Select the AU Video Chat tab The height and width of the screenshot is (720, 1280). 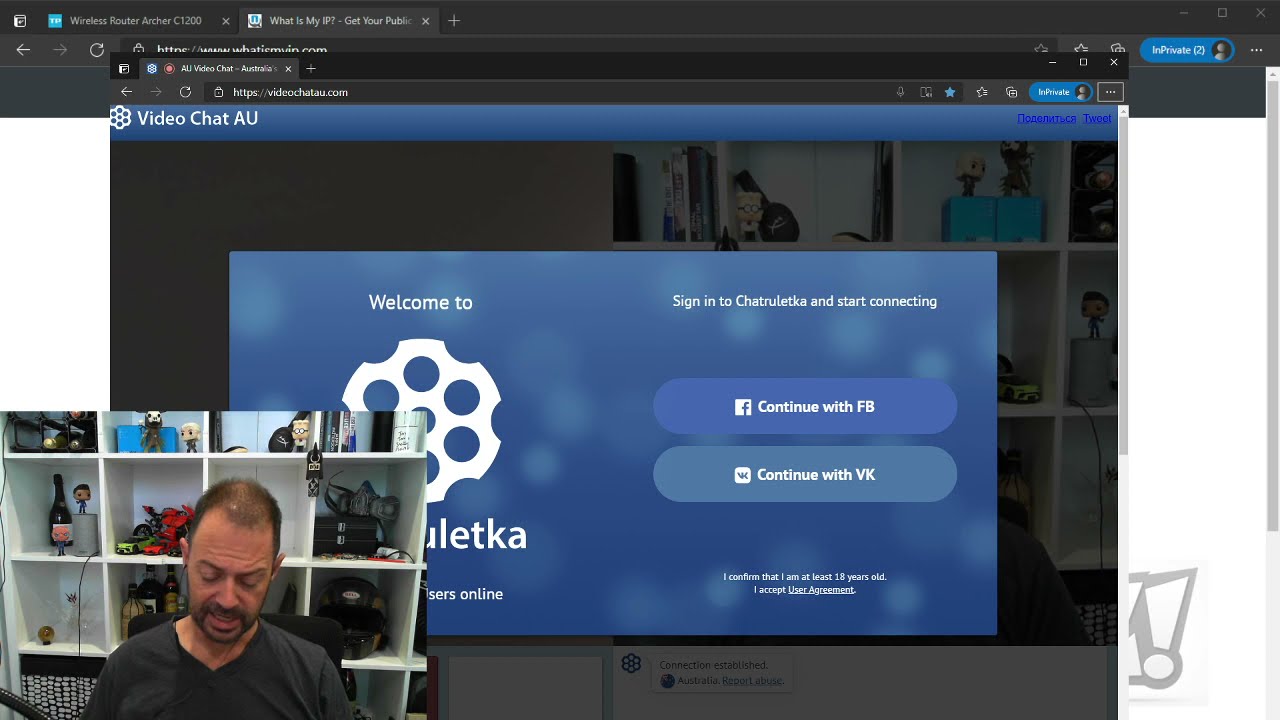click(218, 69)
